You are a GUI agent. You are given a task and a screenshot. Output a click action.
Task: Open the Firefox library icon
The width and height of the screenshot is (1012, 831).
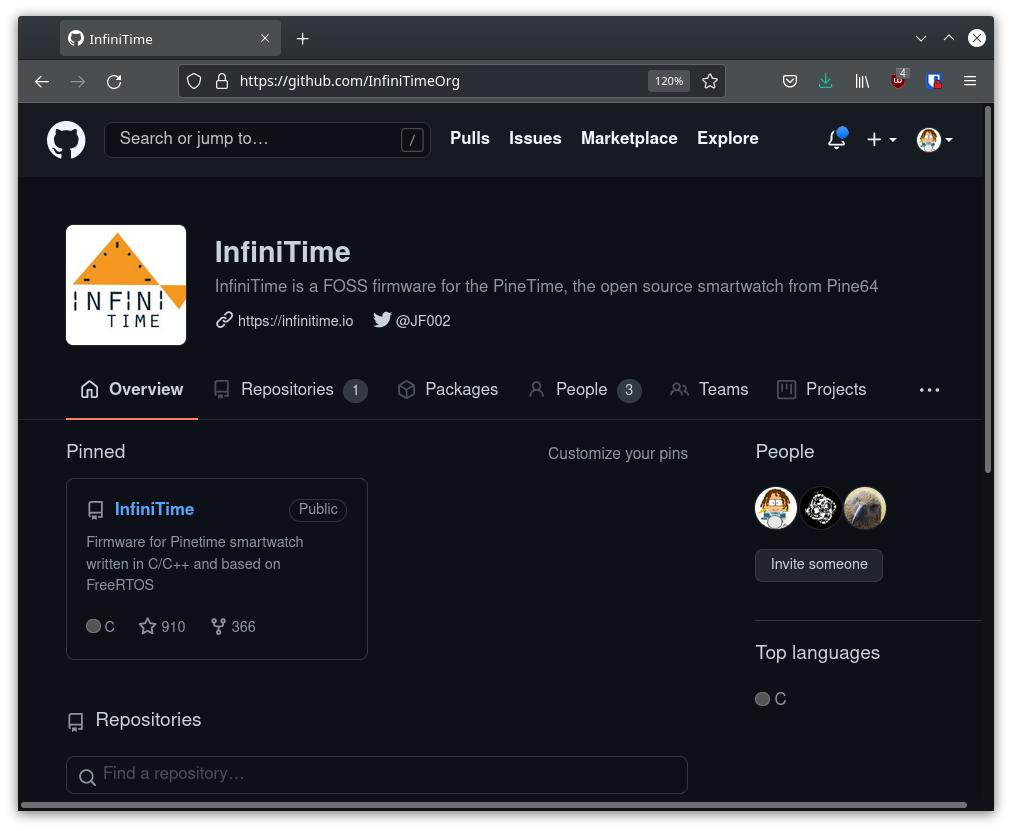[x=862, y=81]
